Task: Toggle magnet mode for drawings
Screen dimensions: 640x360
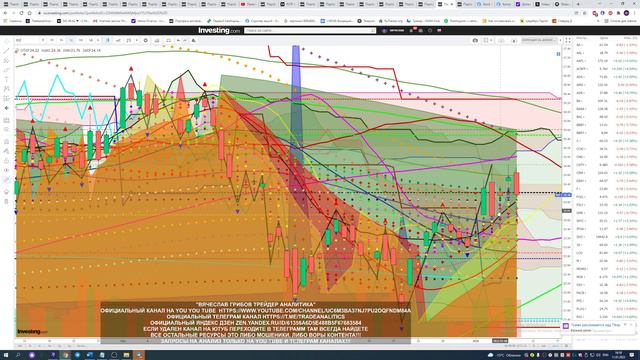Action: (6, 142)
